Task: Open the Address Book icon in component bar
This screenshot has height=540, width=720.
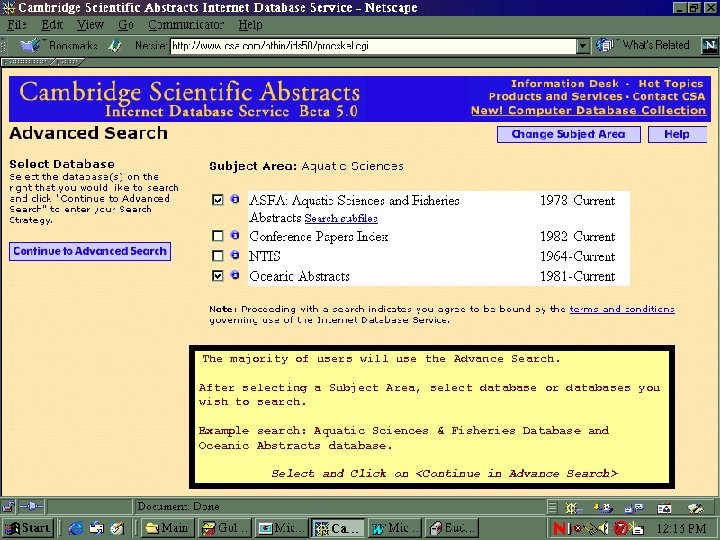Action: click(664, 507)
